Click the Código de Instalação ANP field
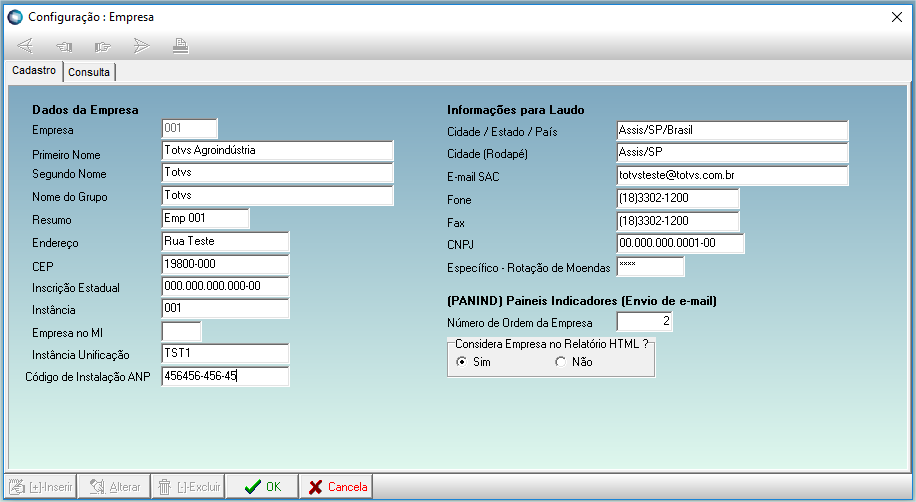This screenshot has height=502, width=916. pyautogui.click(x=225, y=376)
